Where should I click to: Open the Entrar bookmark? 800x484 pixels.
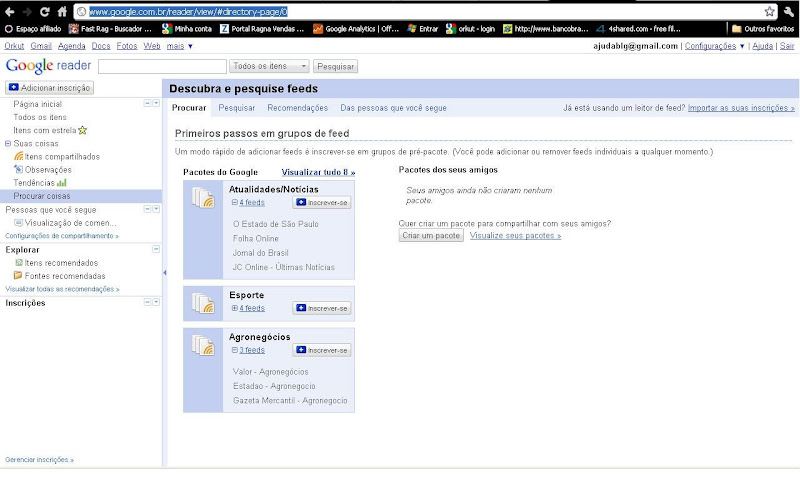pyautogui.click(x=422, y=29)
